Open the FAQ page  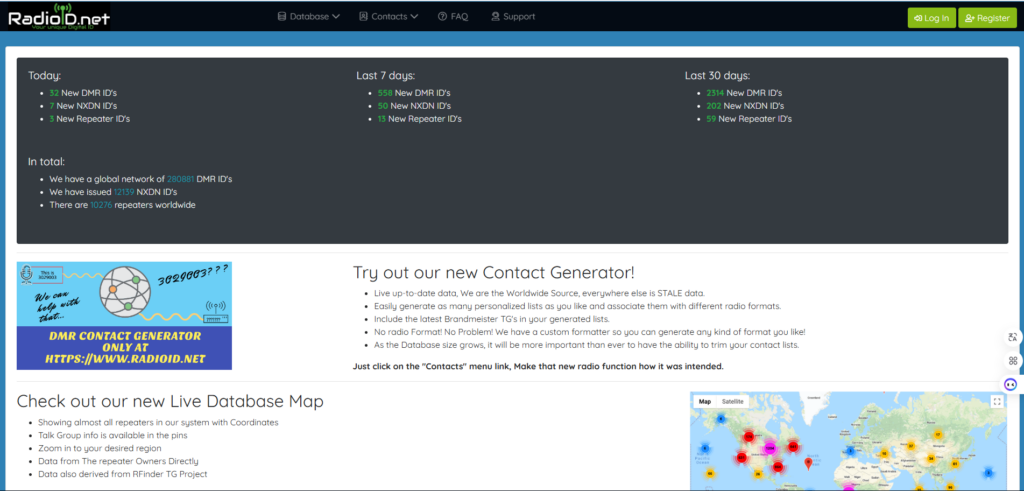tap(453, 17)
